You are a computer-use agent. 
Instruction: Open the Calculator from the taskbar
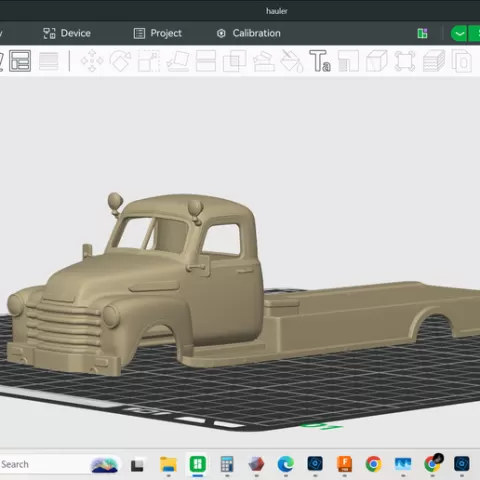227,464
